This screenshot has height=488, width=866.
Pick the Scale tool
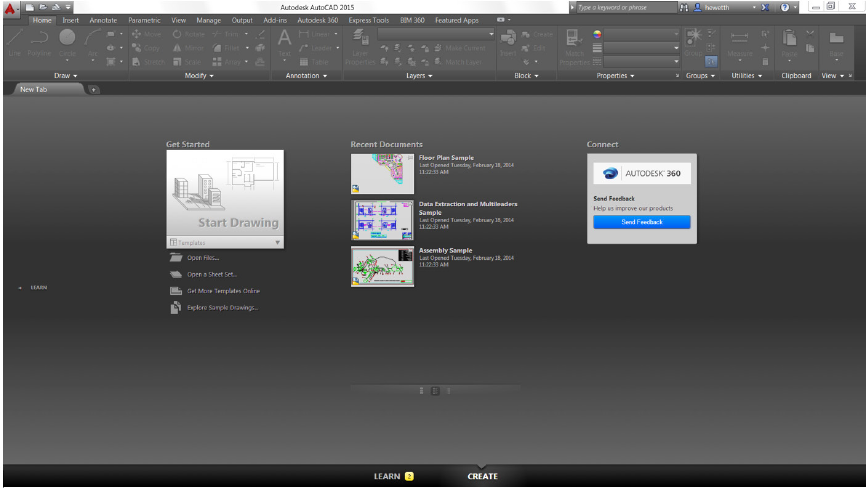click(187, 62)
